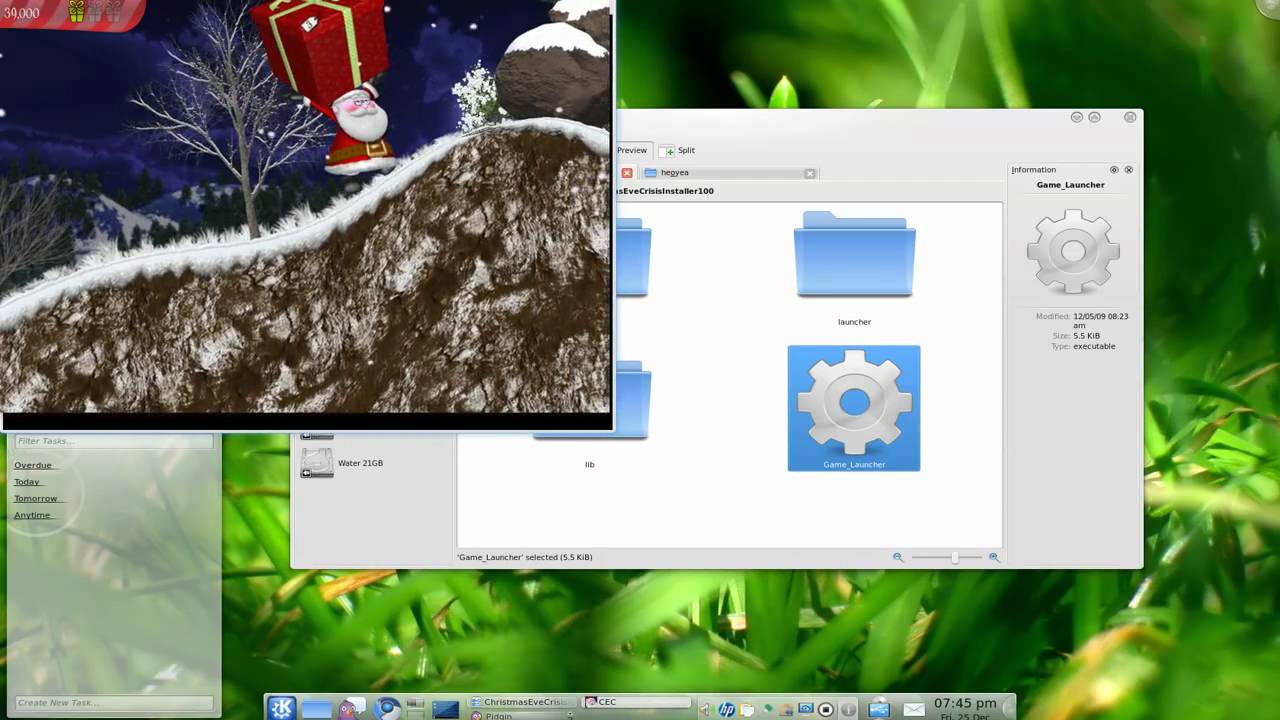Launch Pidgin from the panel's purple bird icon
The height and width of the screenshot is (720, 1280).
pos(351,709)
